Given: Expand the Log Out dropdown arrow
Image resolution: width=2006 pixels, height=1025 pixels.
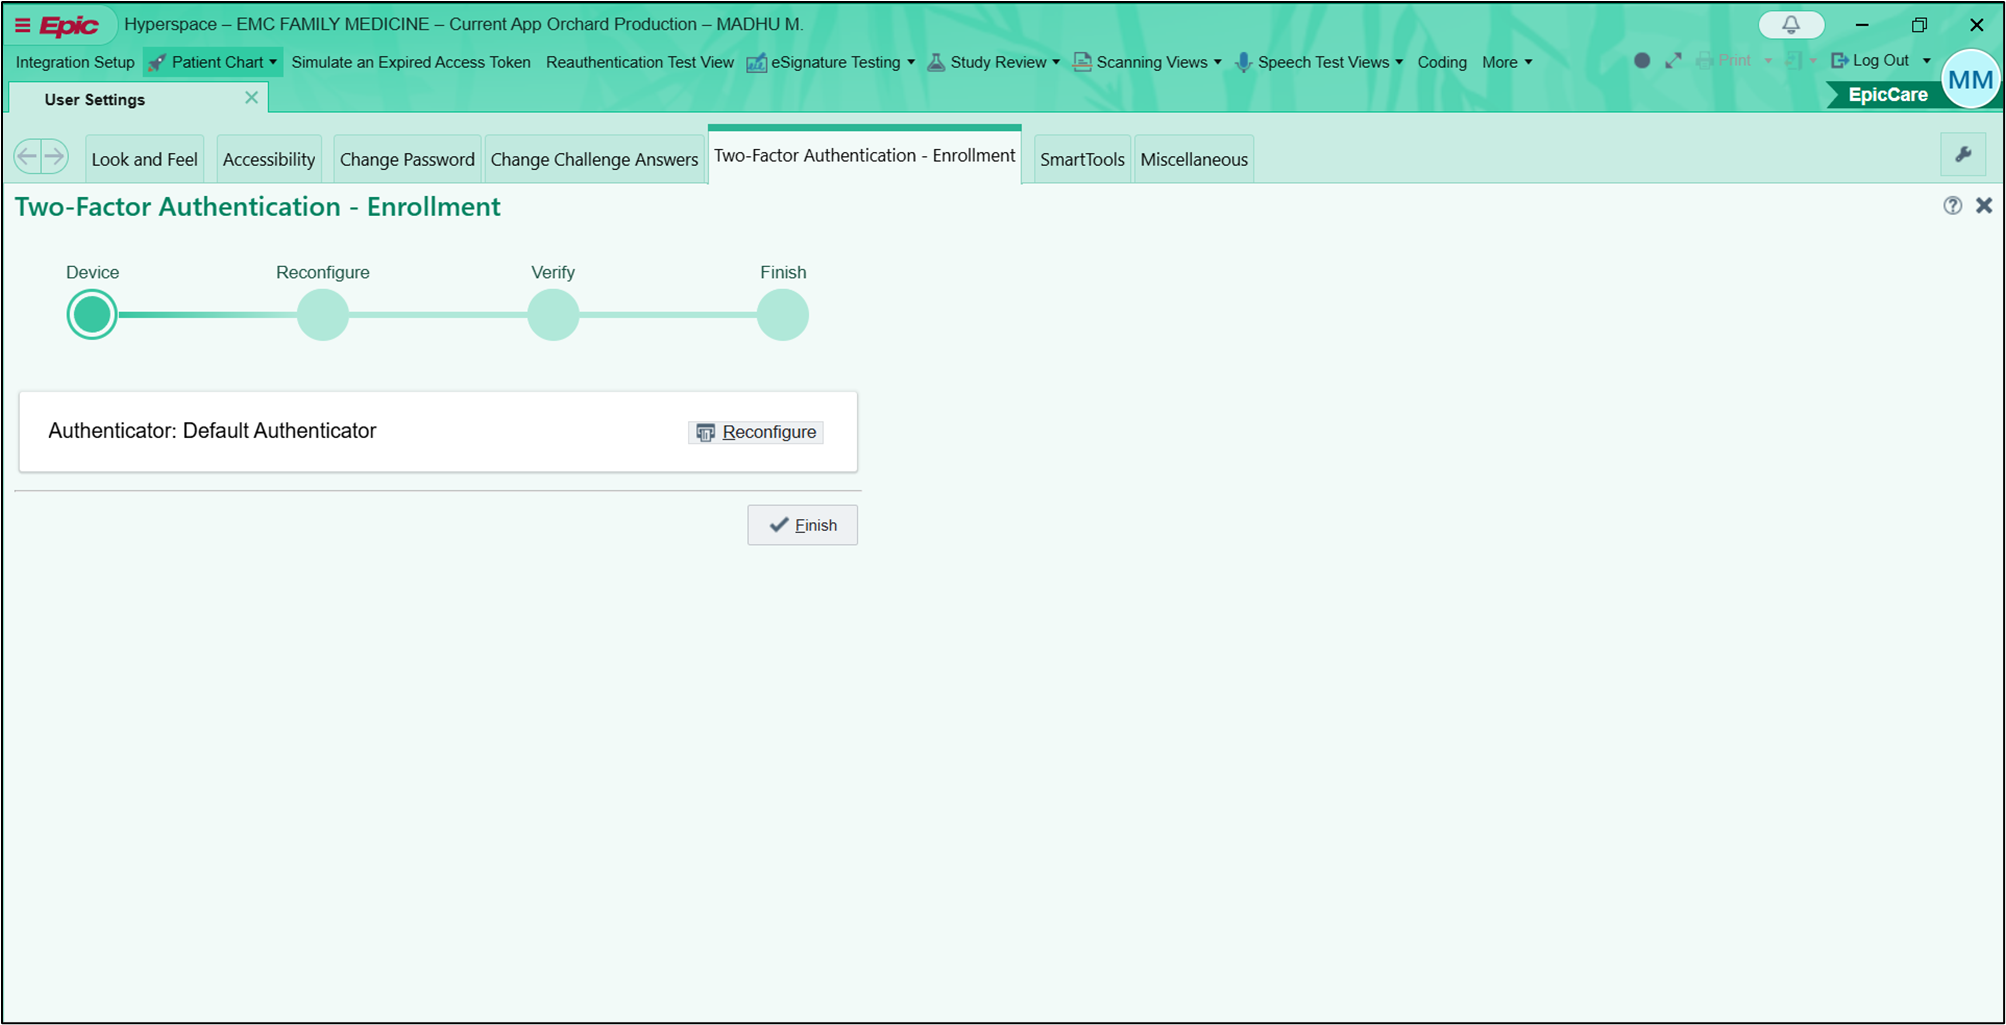Looking at the screenshot, I should (x=1927, y=61).
